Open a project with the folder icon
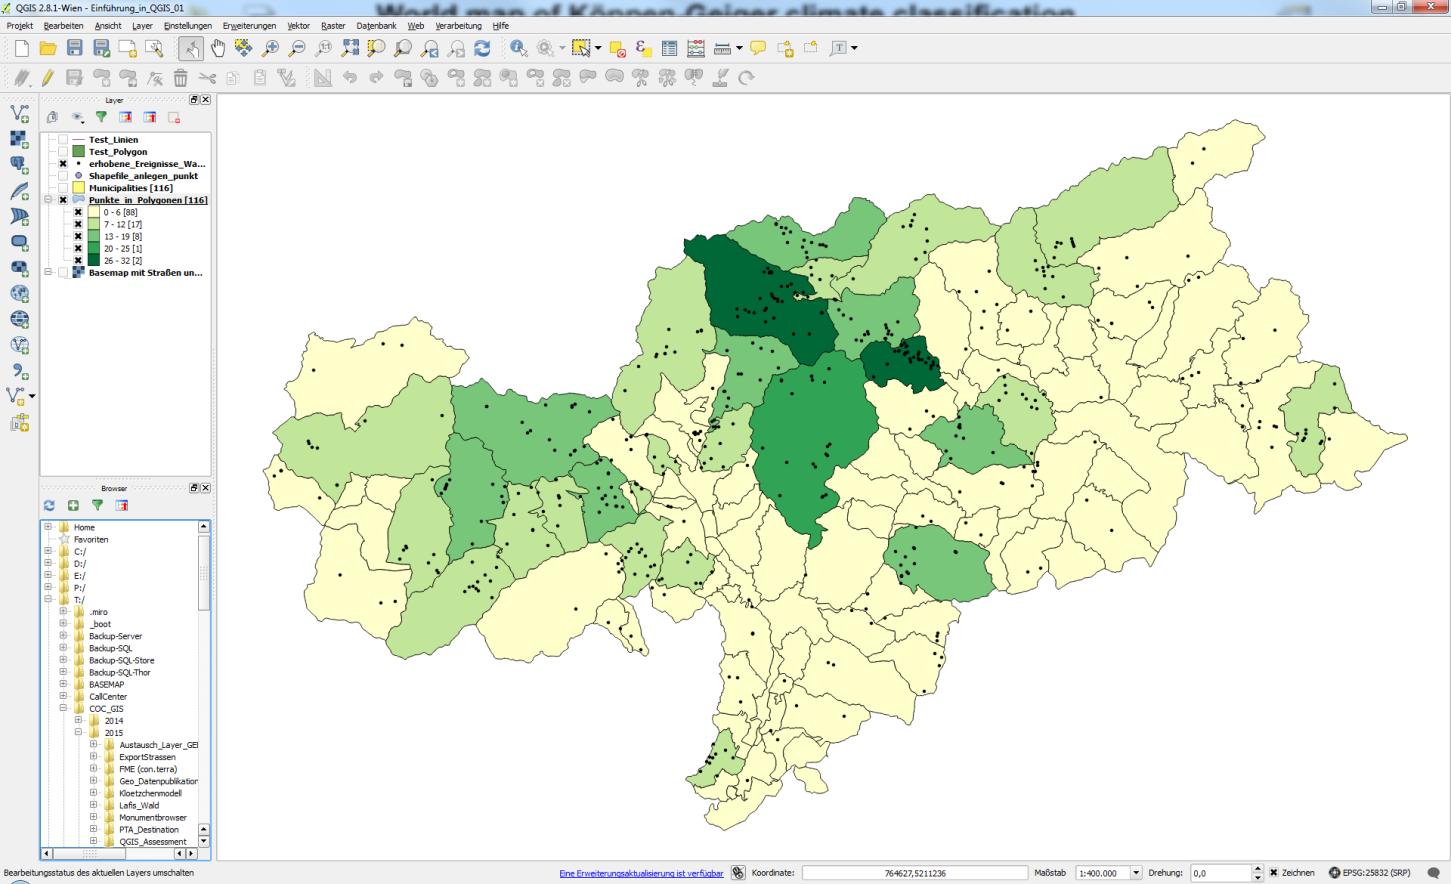Viewport: 1451px width, 884px height. pyautogui.click(x=48, y=48)
